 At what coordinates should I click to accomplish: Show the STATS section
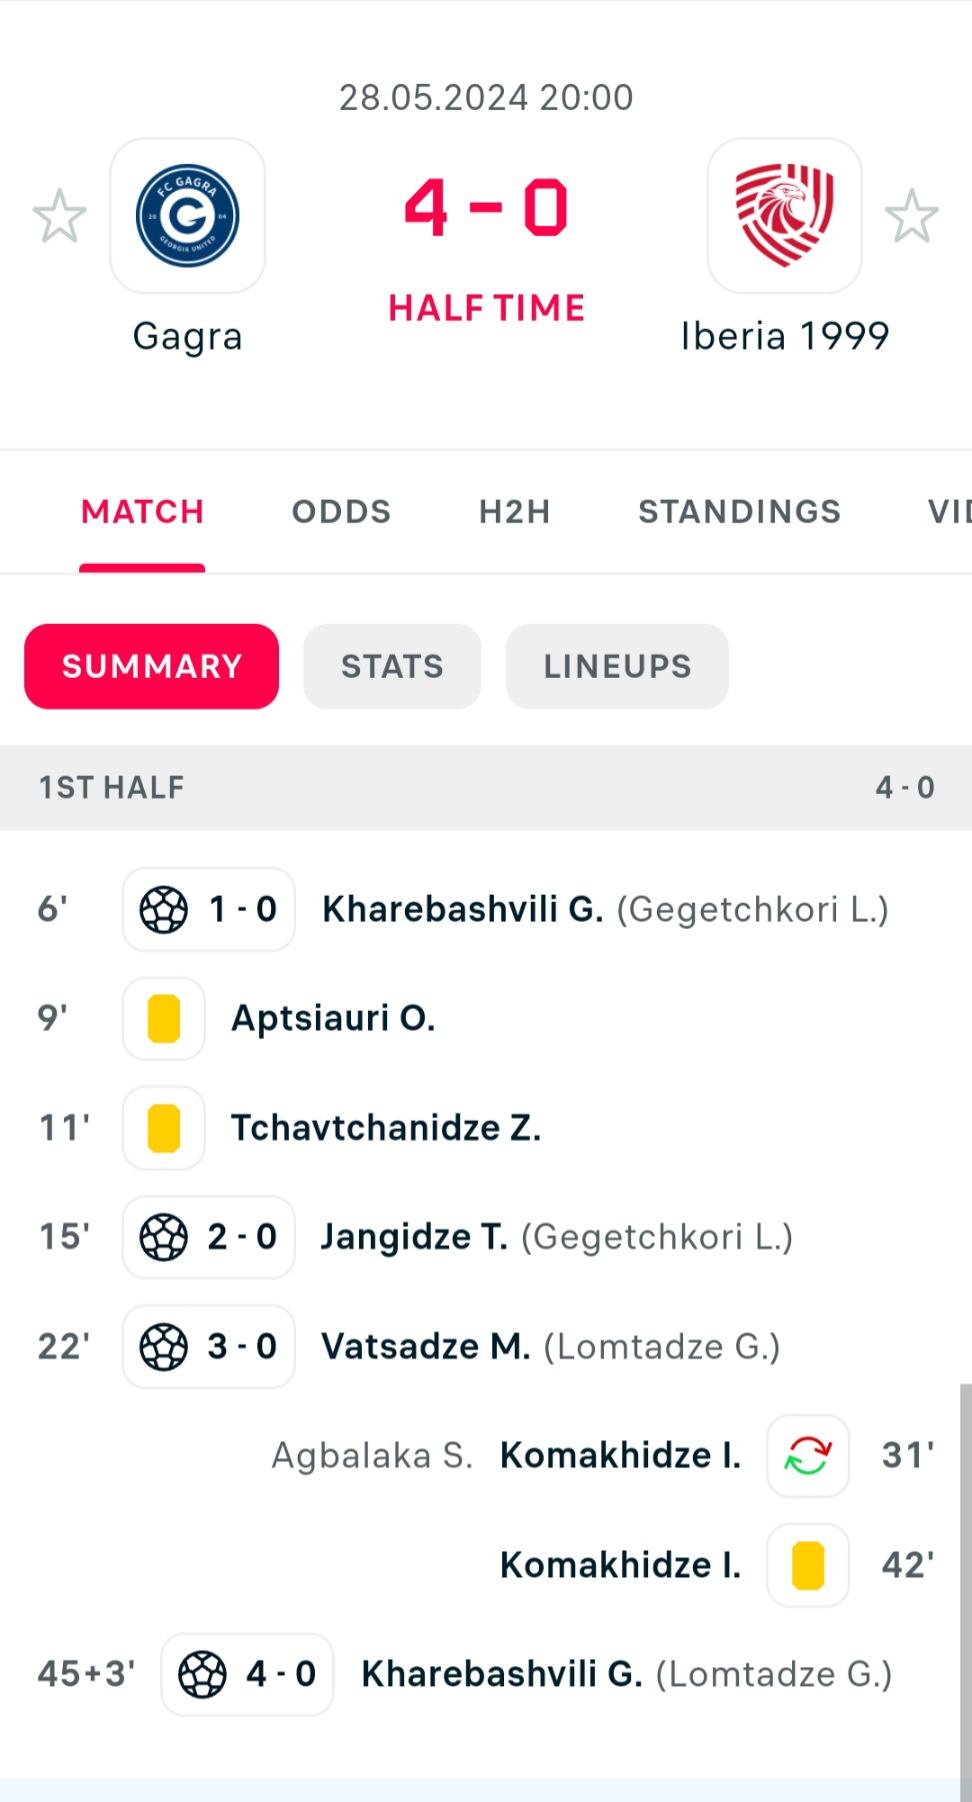[x=392, y=667]
